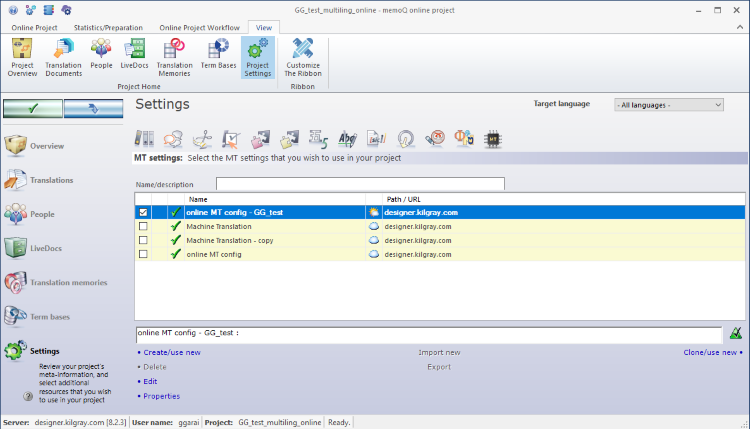Collapse the ribbon with the chevron
Image resolution: width=750 pixels, height=429 pixels.
click(x=739, y=27)
